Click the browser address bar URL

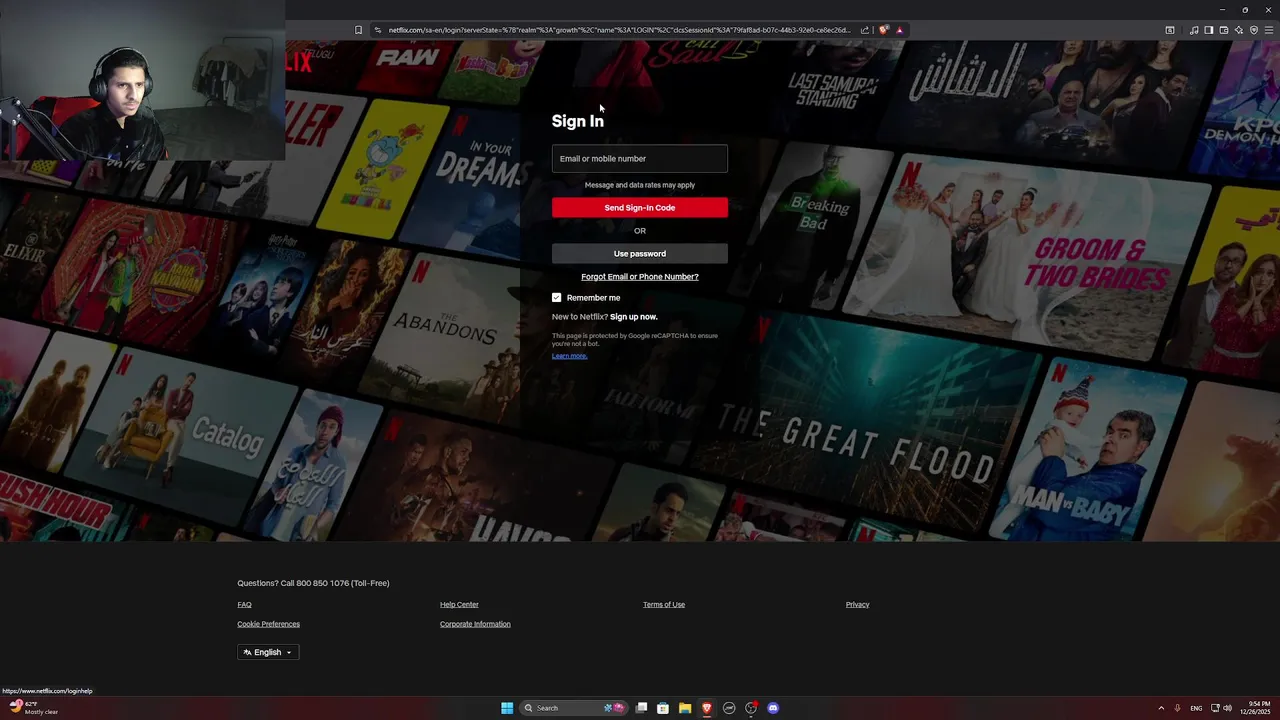[x=620, y=30]
